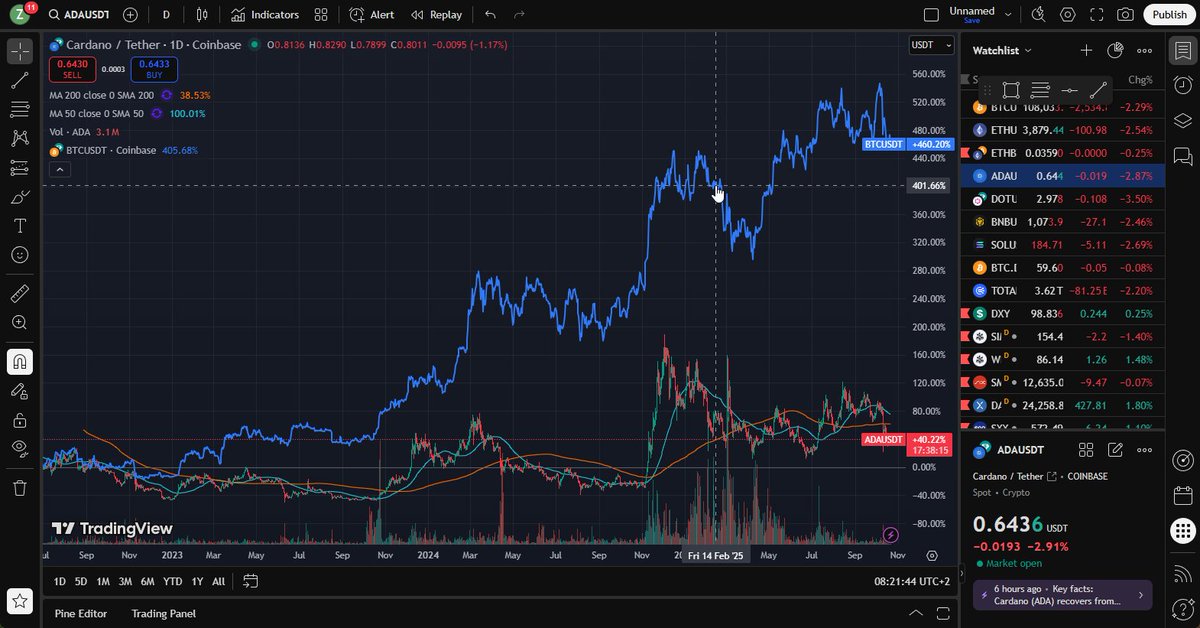Open indicator templates grid
This screenshot has height=628, width=1200.
point(320,15)
